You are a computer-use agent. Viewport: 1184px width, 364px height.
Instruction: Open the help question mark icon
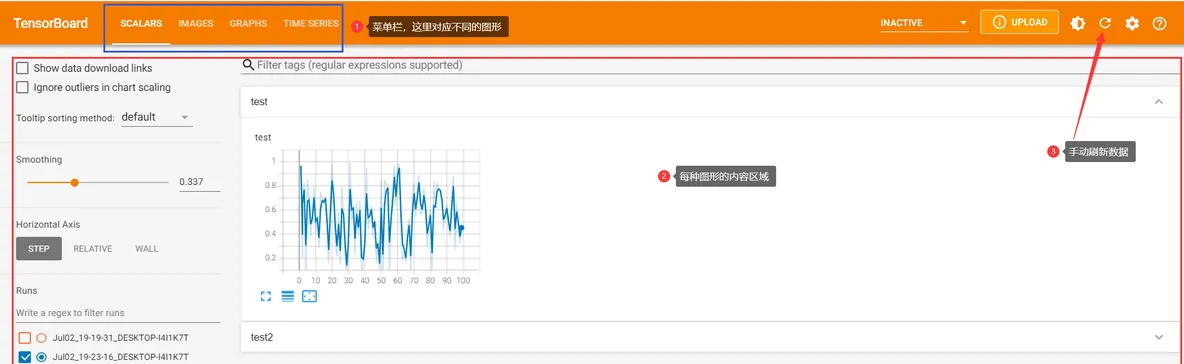coord(1160,23)
